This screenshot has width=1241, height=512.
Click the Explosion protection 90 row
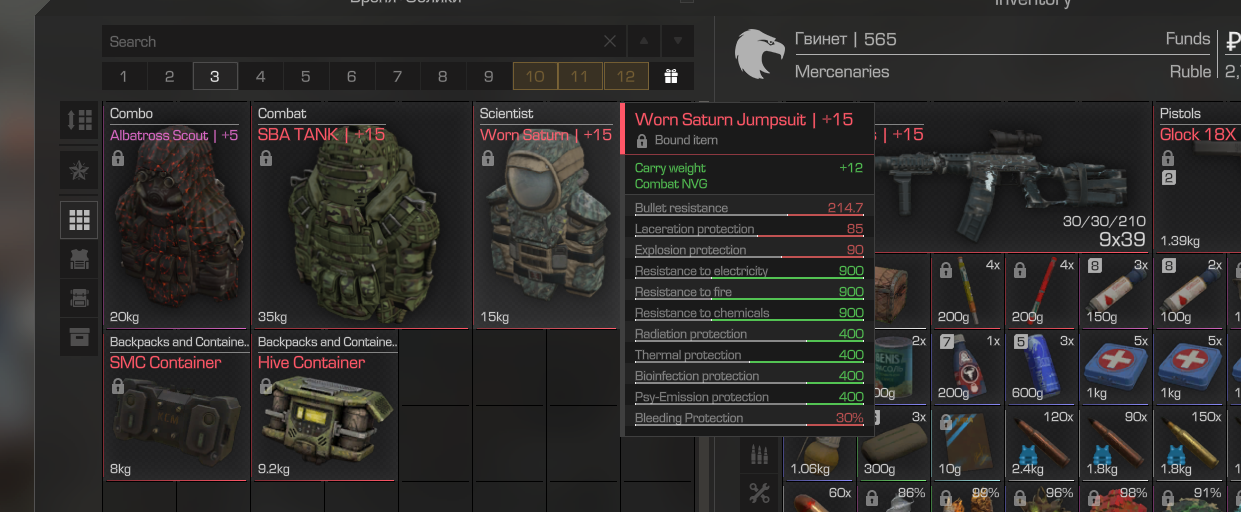click(748, 250)
